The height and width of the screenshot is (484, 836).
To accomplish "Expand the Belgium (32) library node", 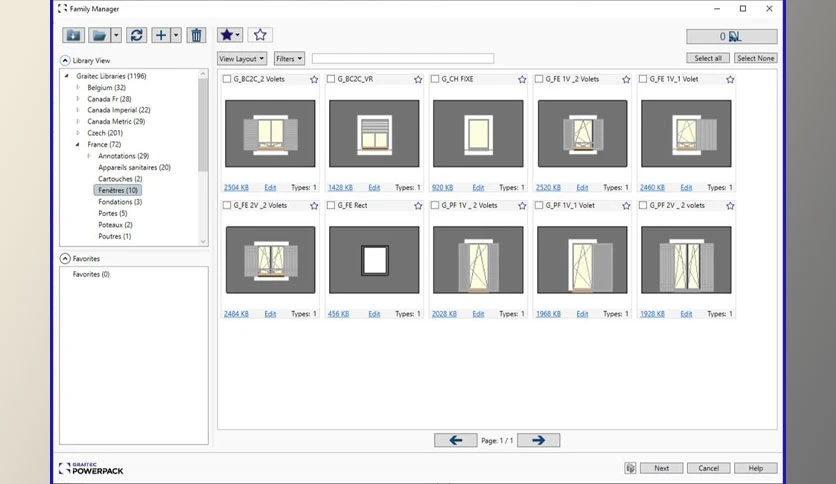I will click(x=78, y=87).
